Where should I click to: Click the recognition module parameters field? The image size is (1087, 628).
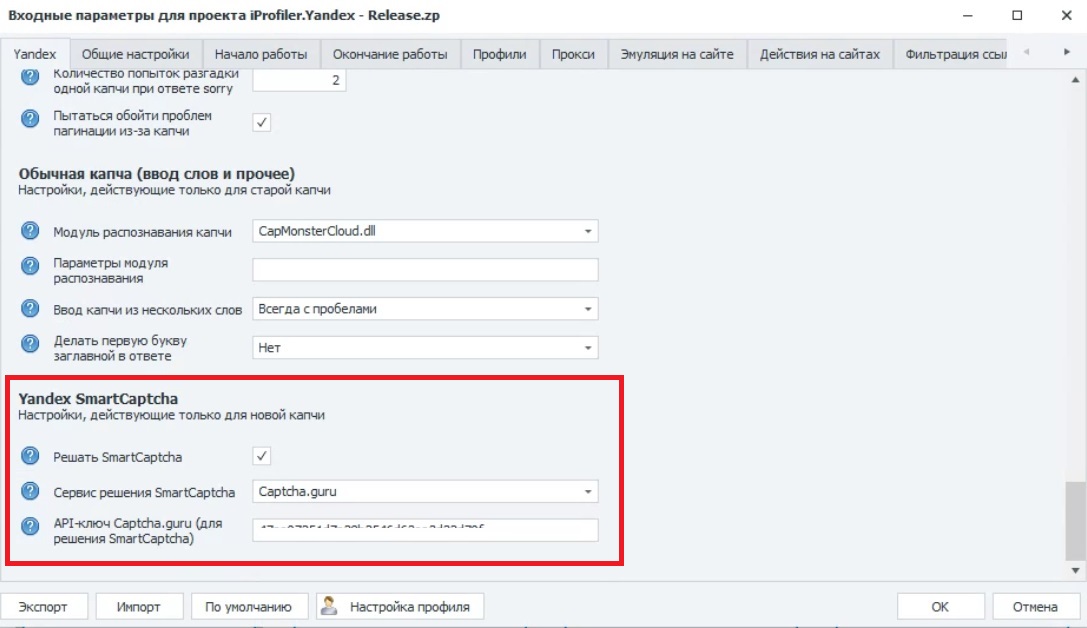(425, 270)
